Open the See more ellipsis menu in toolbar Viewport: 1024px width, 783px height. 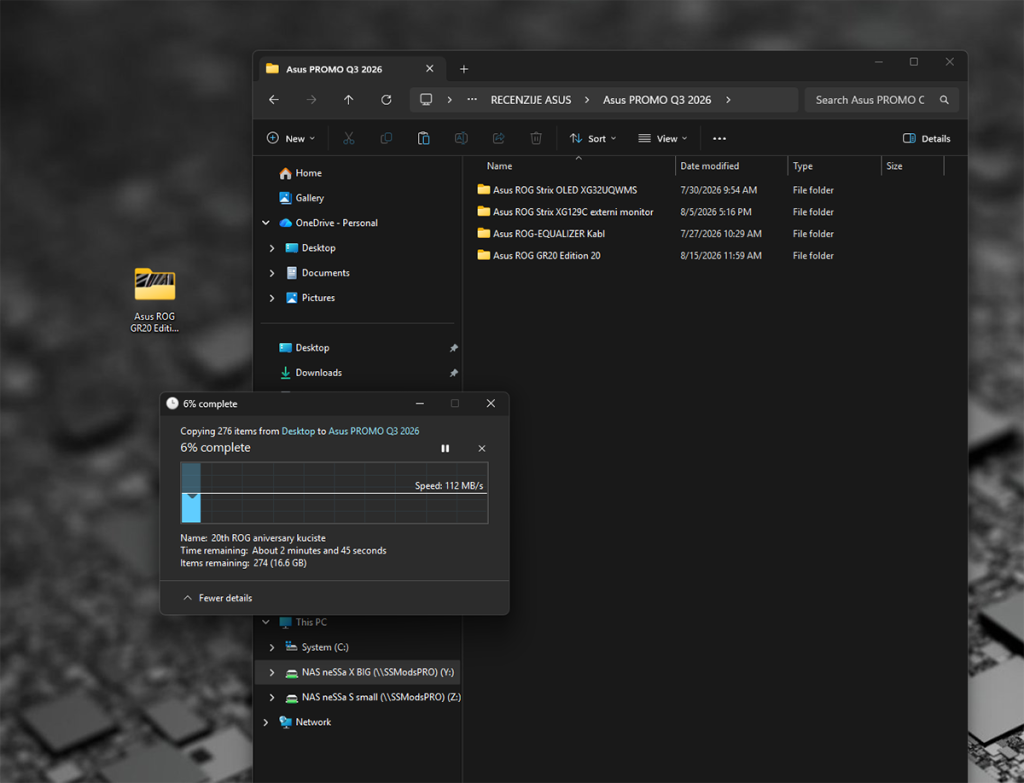pyautogui.click(x=719, y=138)
